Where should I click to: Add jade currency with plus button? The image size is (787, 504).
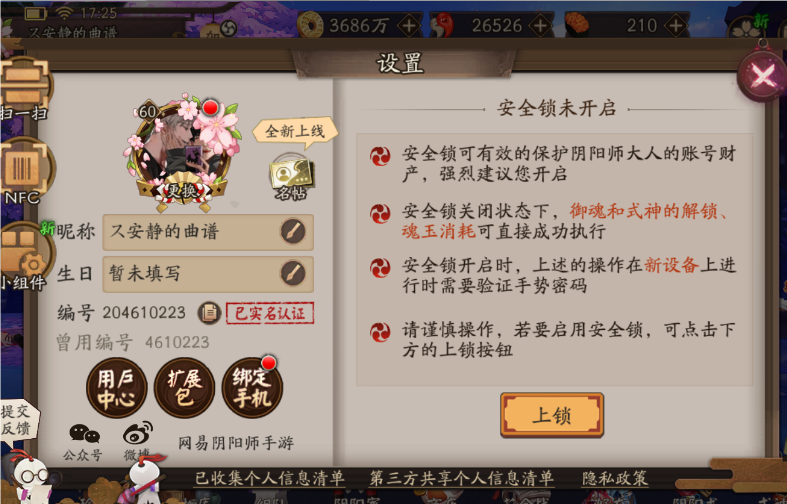pos(541,26)
